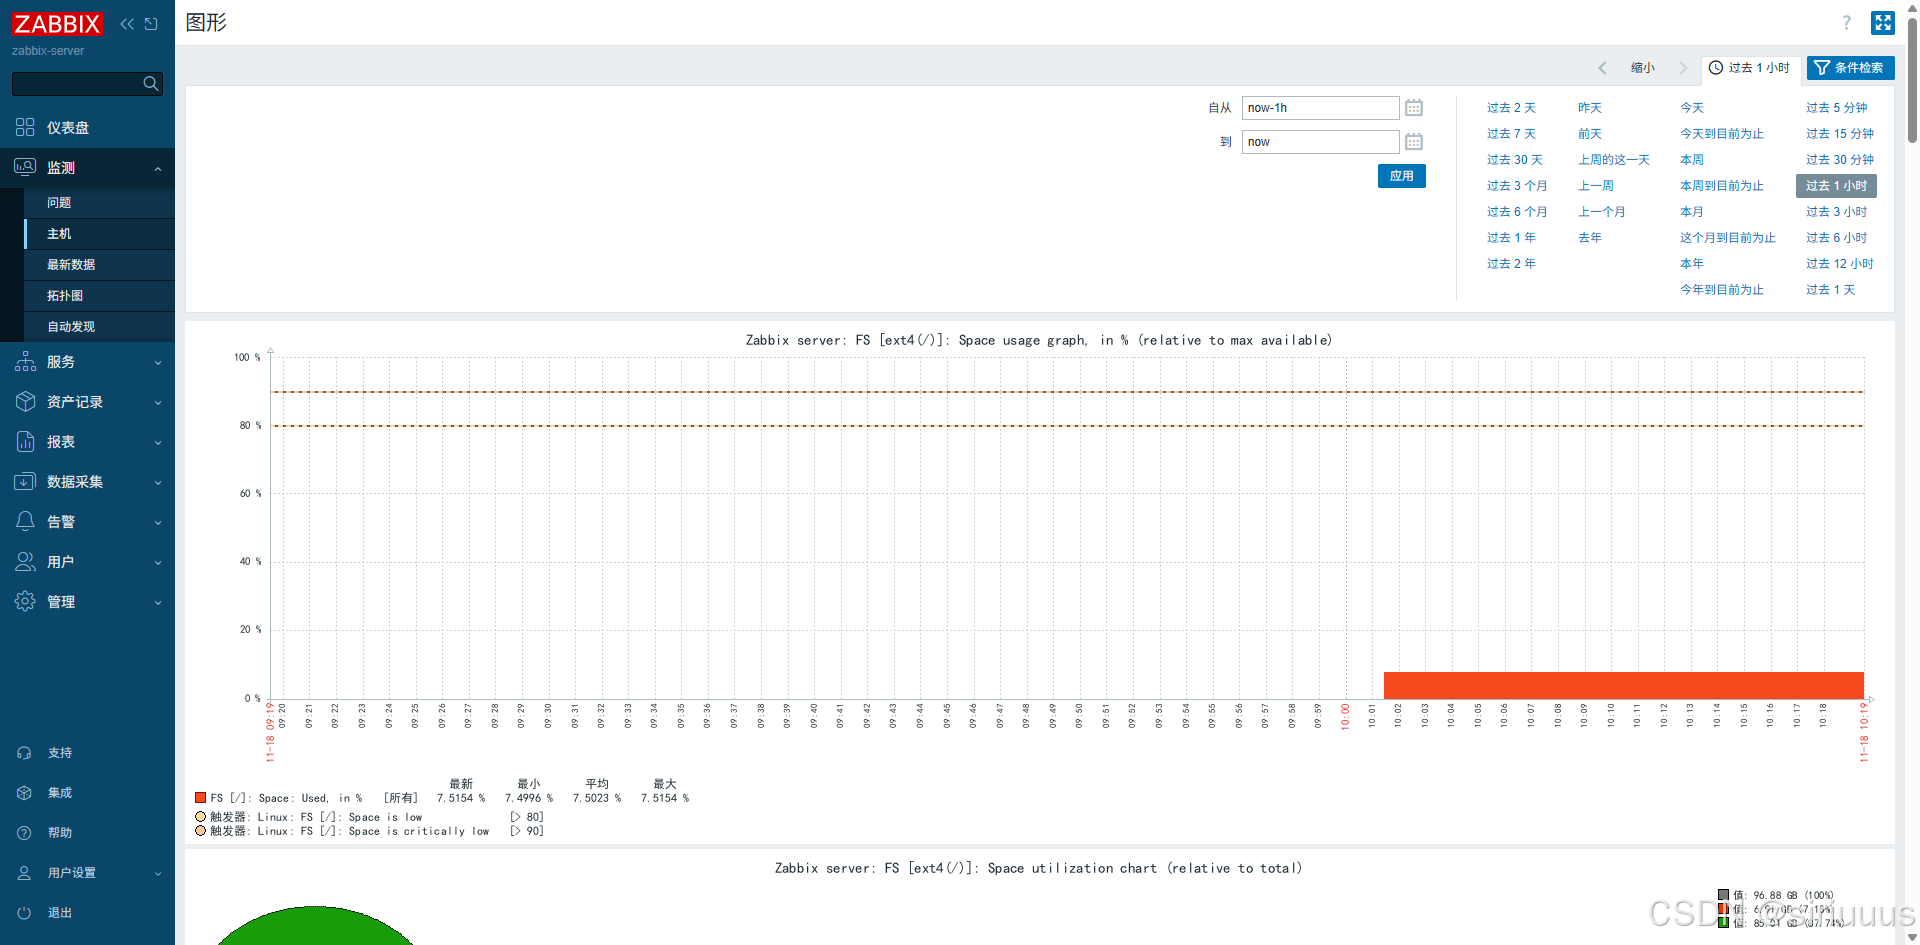Select 过去 2 天 range
This screenshot has height=945, width=1920.
[x=1511, y=108]
